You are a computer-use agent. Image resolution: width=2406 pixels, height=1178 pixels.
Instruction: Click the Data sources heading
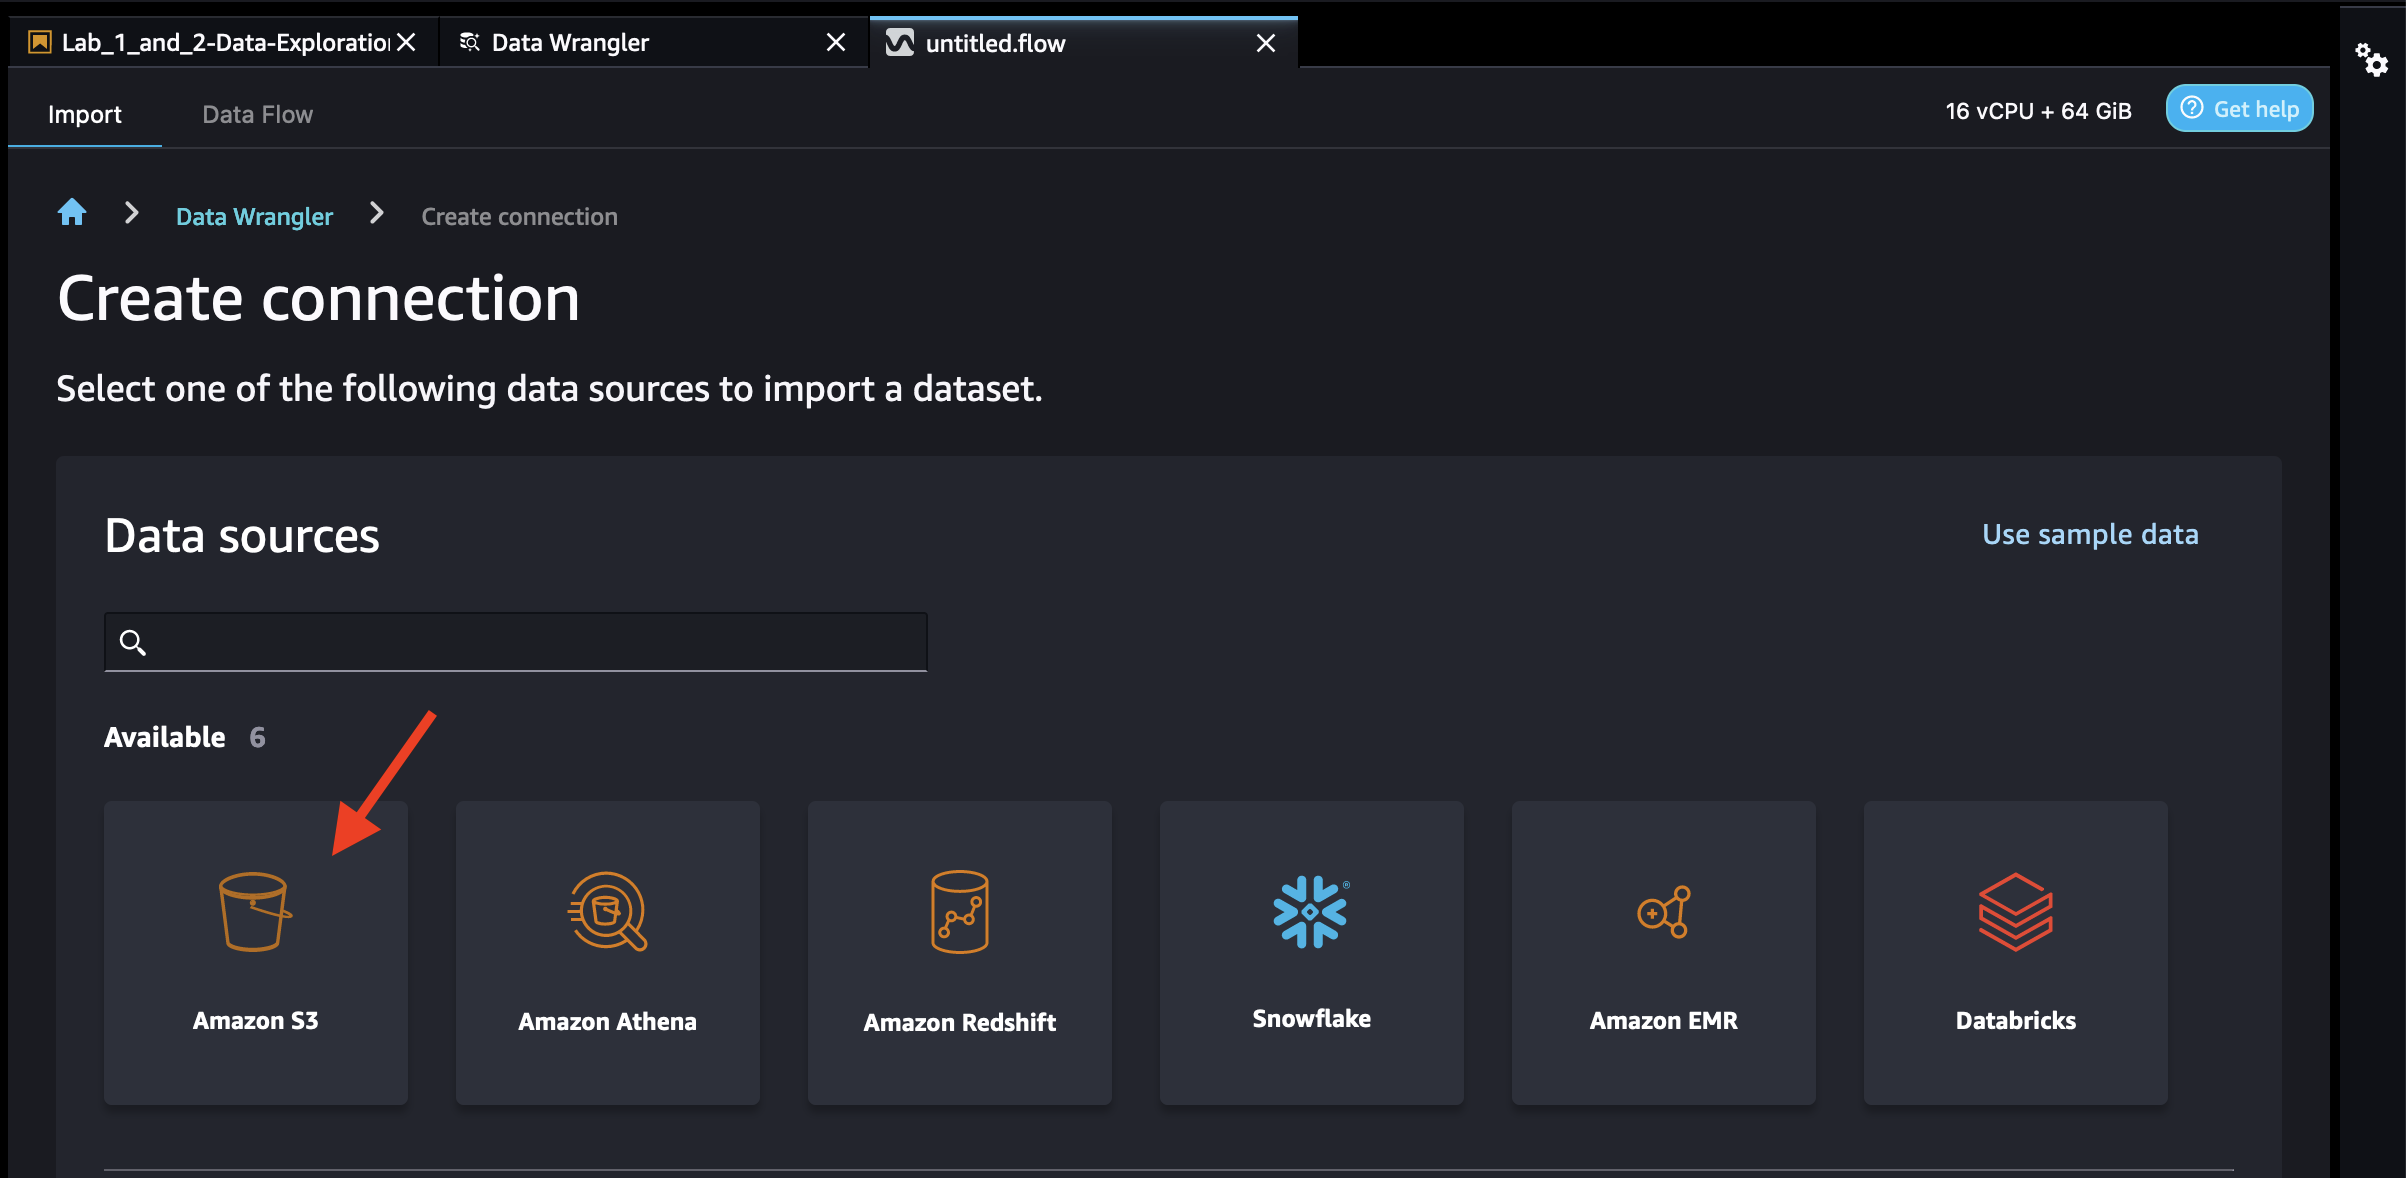[242, 536]
